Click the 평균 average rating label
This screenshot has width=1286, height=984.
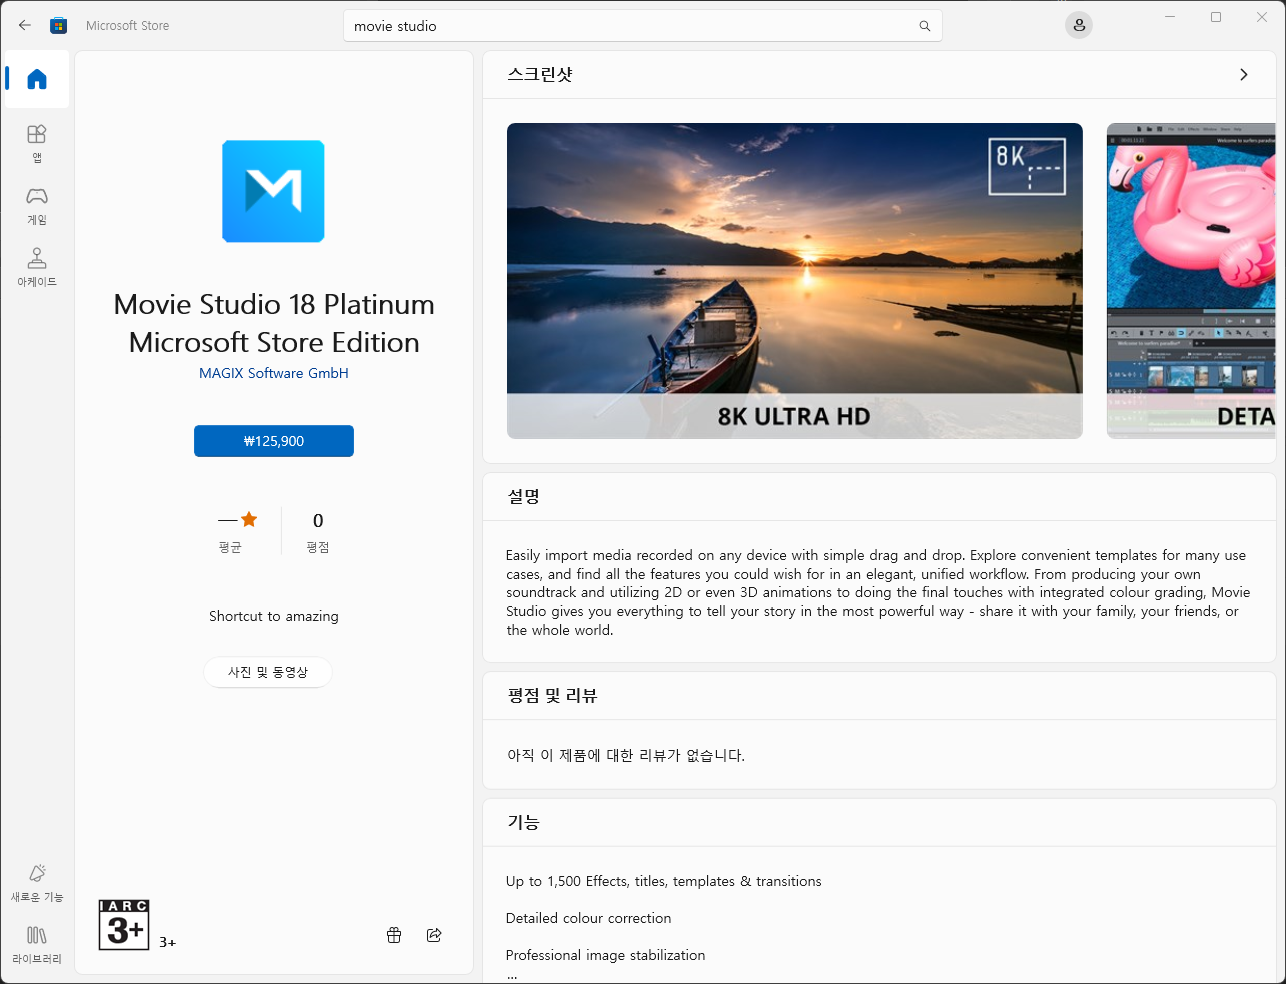pos(230,548)
